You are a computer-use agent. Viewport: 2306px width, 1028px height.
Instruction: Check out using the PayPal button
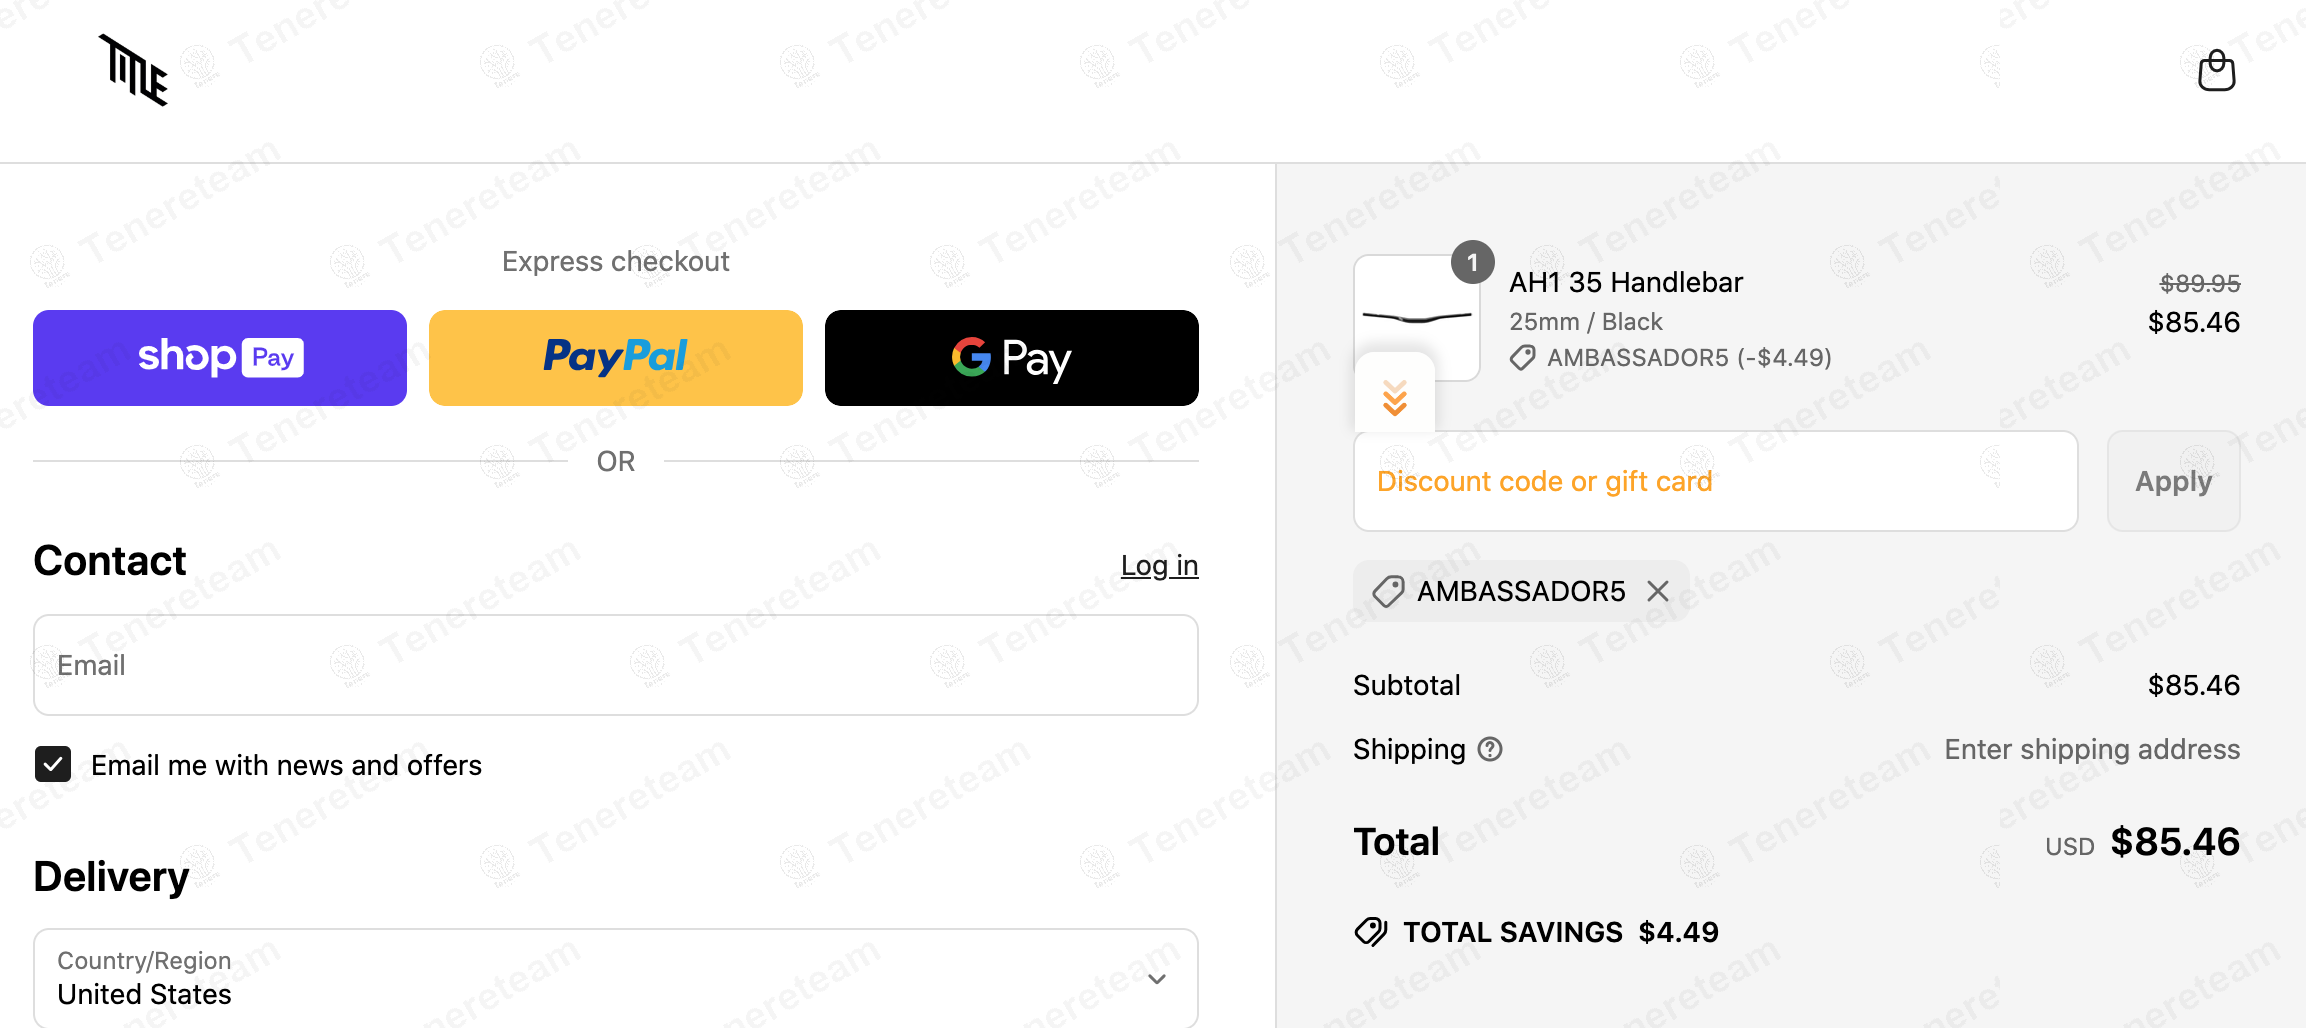coord(615,358)
